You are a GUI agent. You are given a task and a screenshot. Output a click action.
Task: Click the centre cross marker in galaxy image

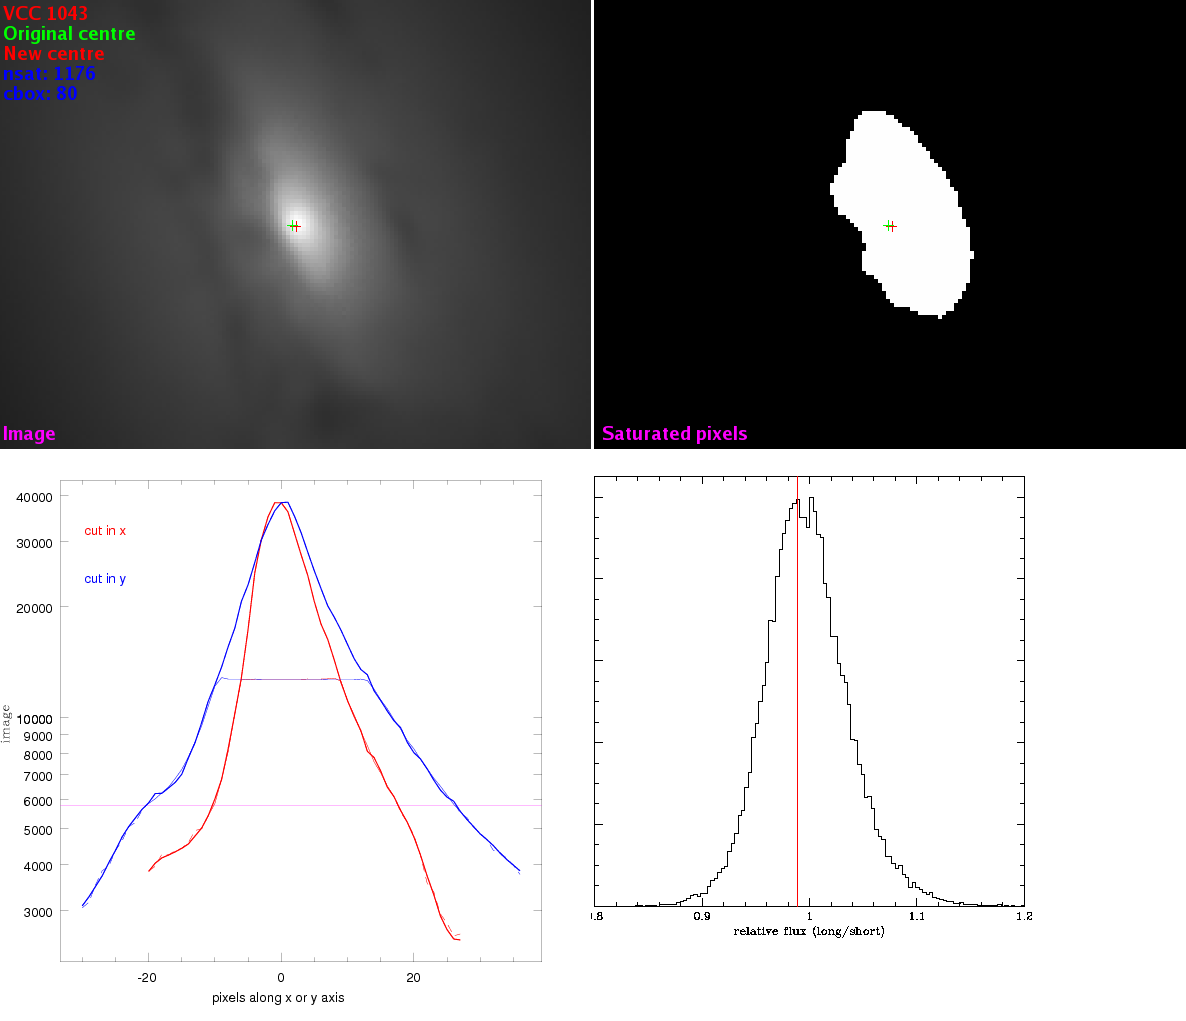coord(294,226)
